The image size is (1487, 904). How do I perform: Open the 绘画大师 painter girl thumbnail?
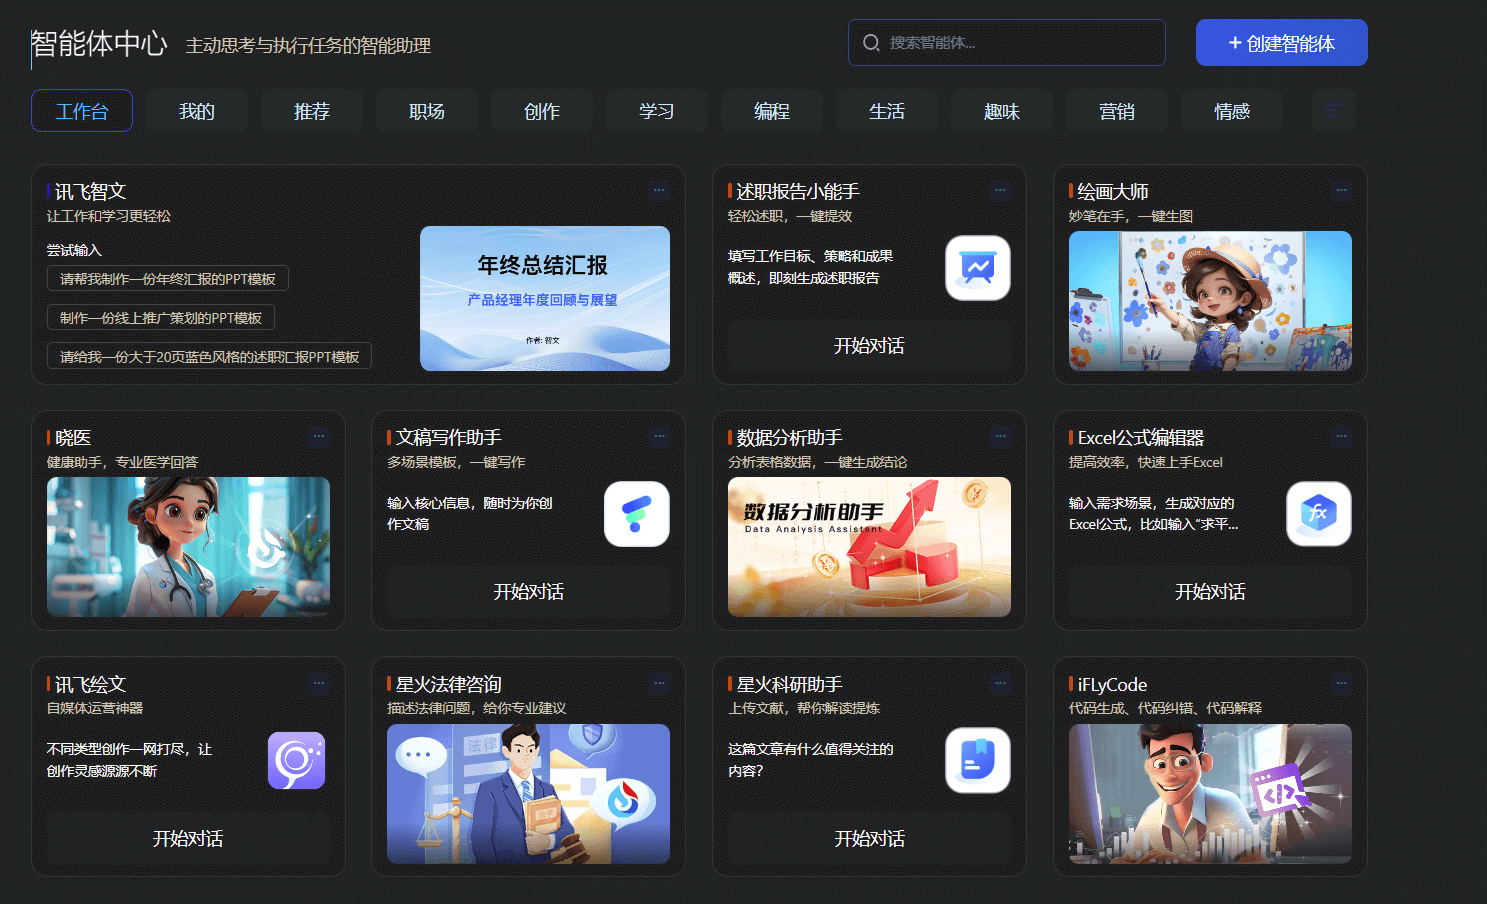(x=1210, y=301)
